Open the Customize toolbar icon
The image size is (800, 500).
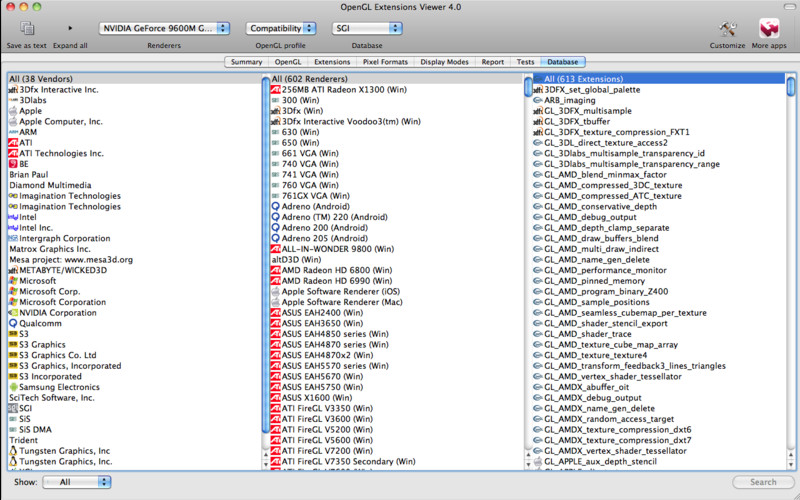click(727, 28)
